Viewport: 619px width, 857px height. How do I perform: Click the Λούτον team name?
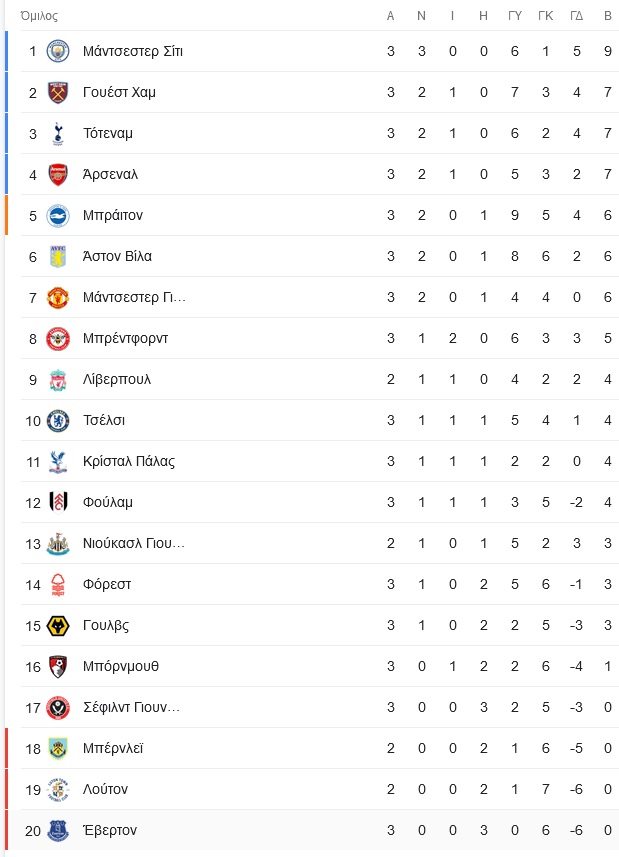(x=105, y=789)
